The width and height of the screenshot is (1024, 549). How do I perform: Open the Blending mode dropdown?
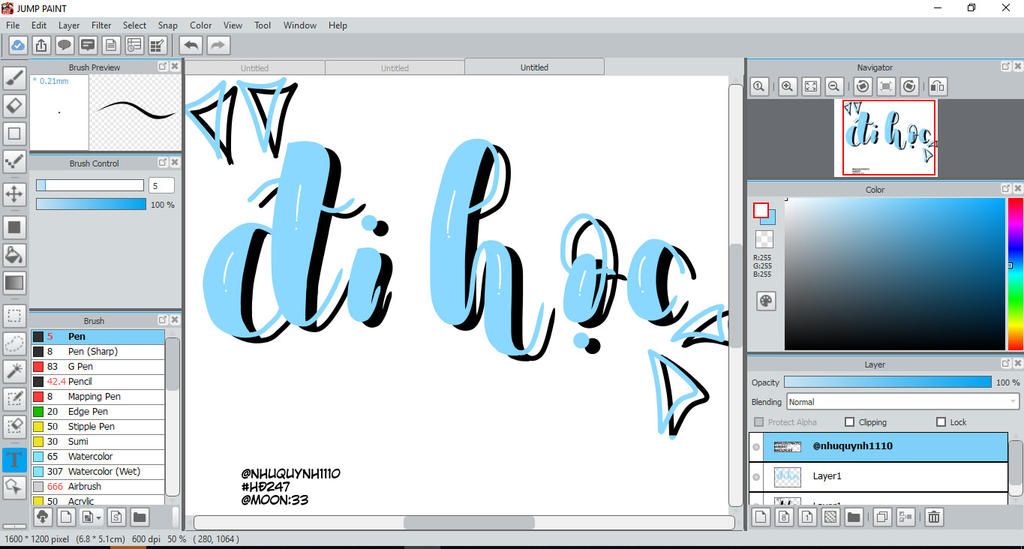[903, 402]
